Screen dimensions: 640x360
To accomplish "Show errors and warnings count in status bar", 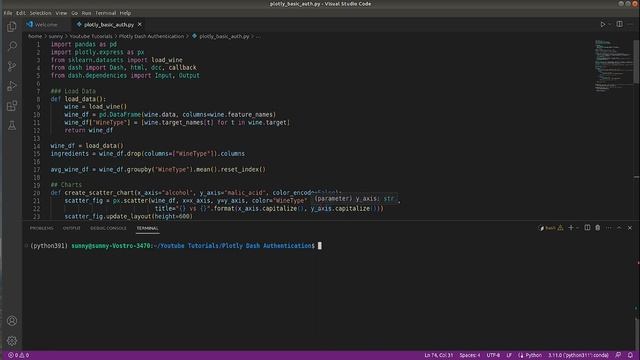I will [18, 355].
